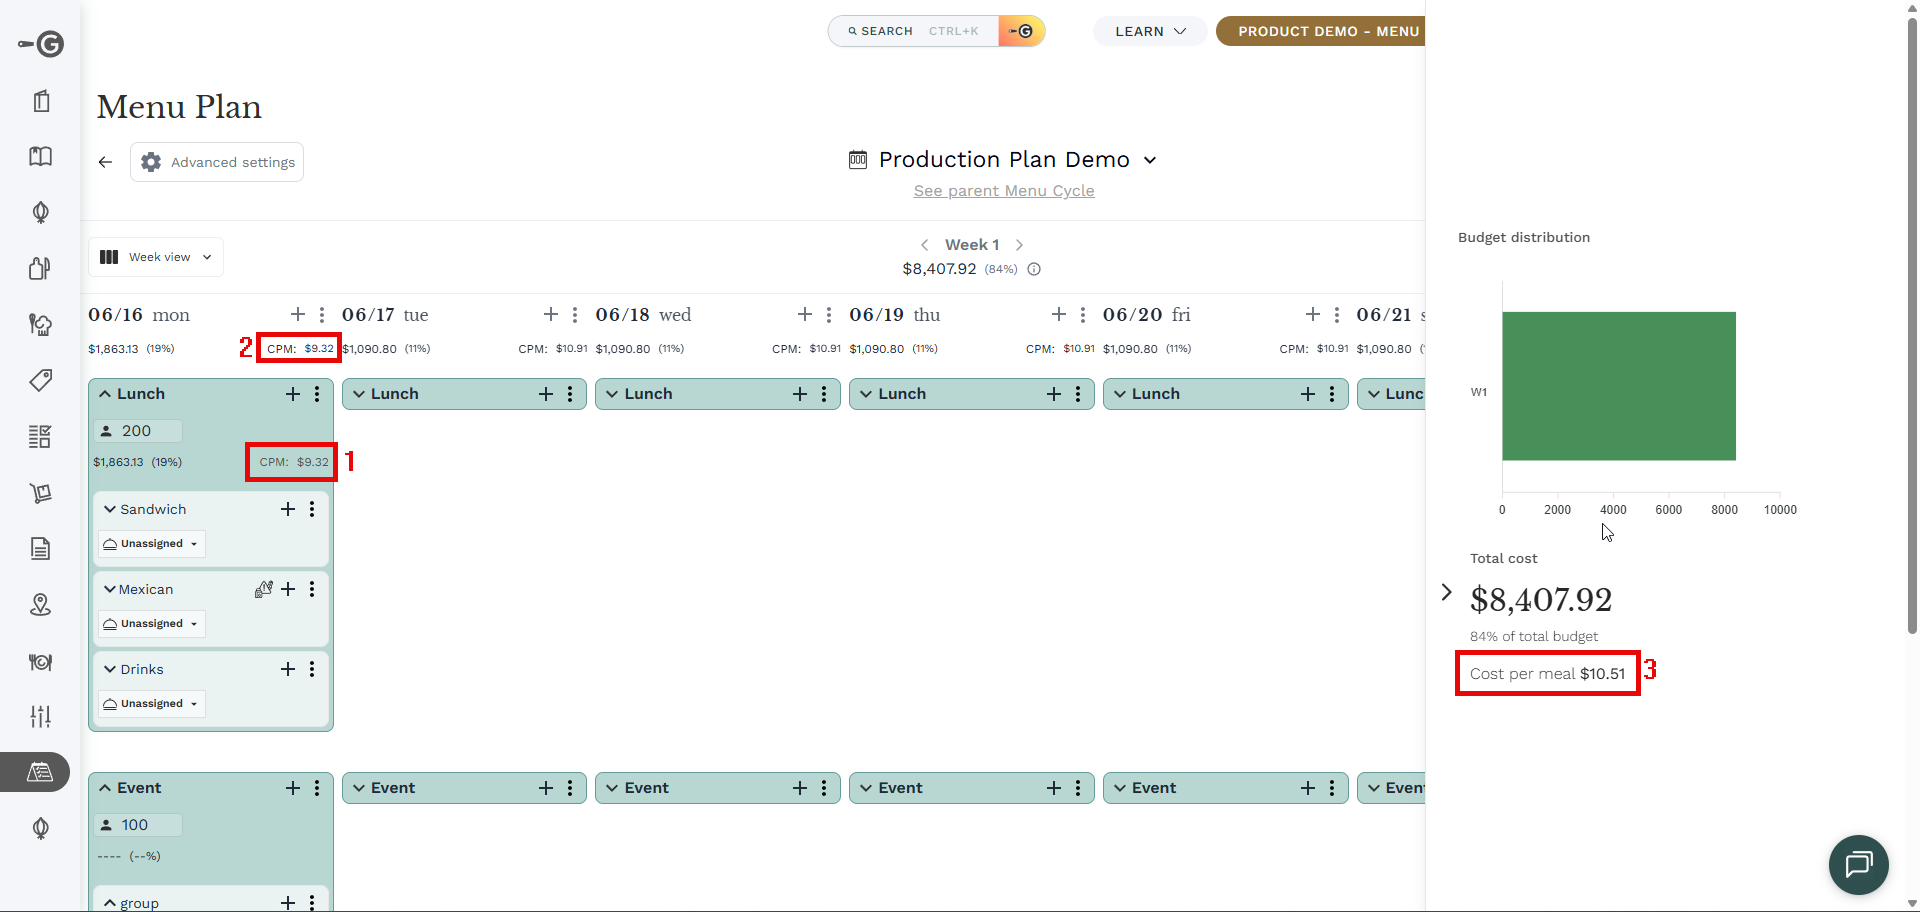Add an item to the Drinks group

pos(288,669)
